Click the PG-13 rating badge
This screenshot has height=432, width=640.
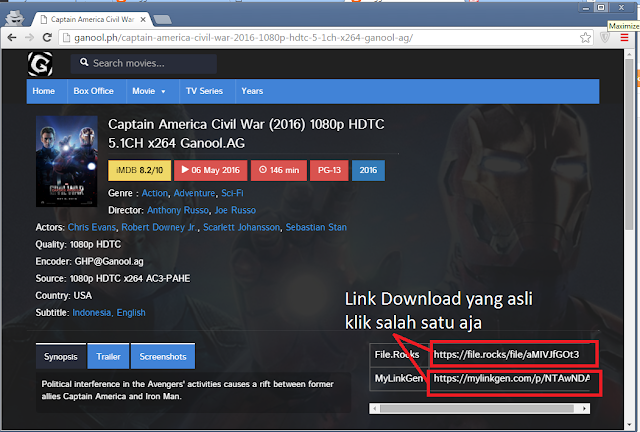pos(329,170)
